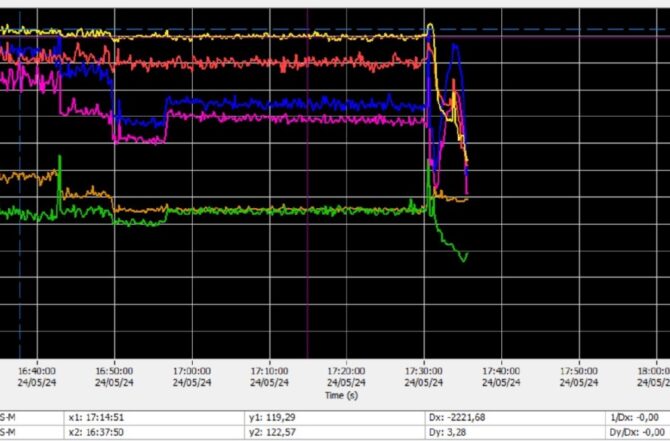Select the 'x1: 17:14:51' cursor readout cell
Screen dimensions: 670x441
point(154,417)
